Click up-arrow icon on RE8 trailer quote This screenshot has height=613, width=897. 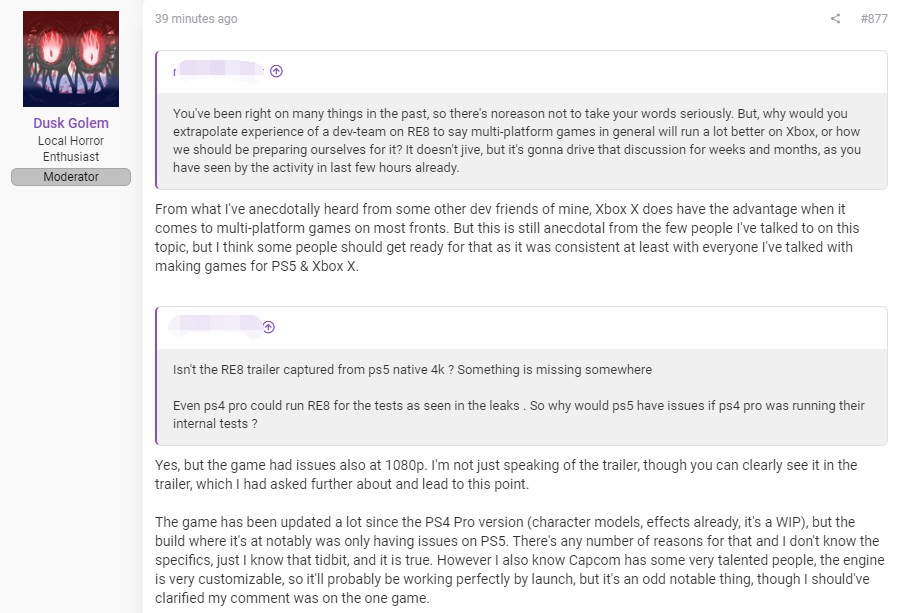(x=269, y=327)
